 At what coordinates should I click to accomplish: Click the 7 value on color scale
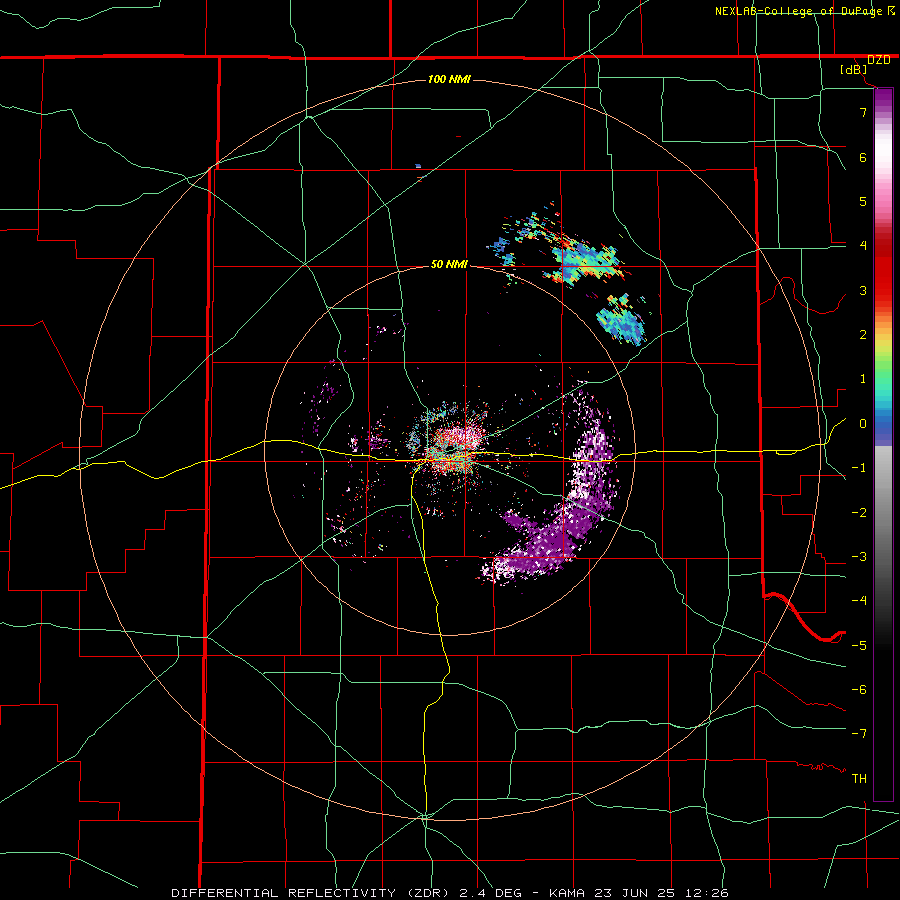click(863, 112)
